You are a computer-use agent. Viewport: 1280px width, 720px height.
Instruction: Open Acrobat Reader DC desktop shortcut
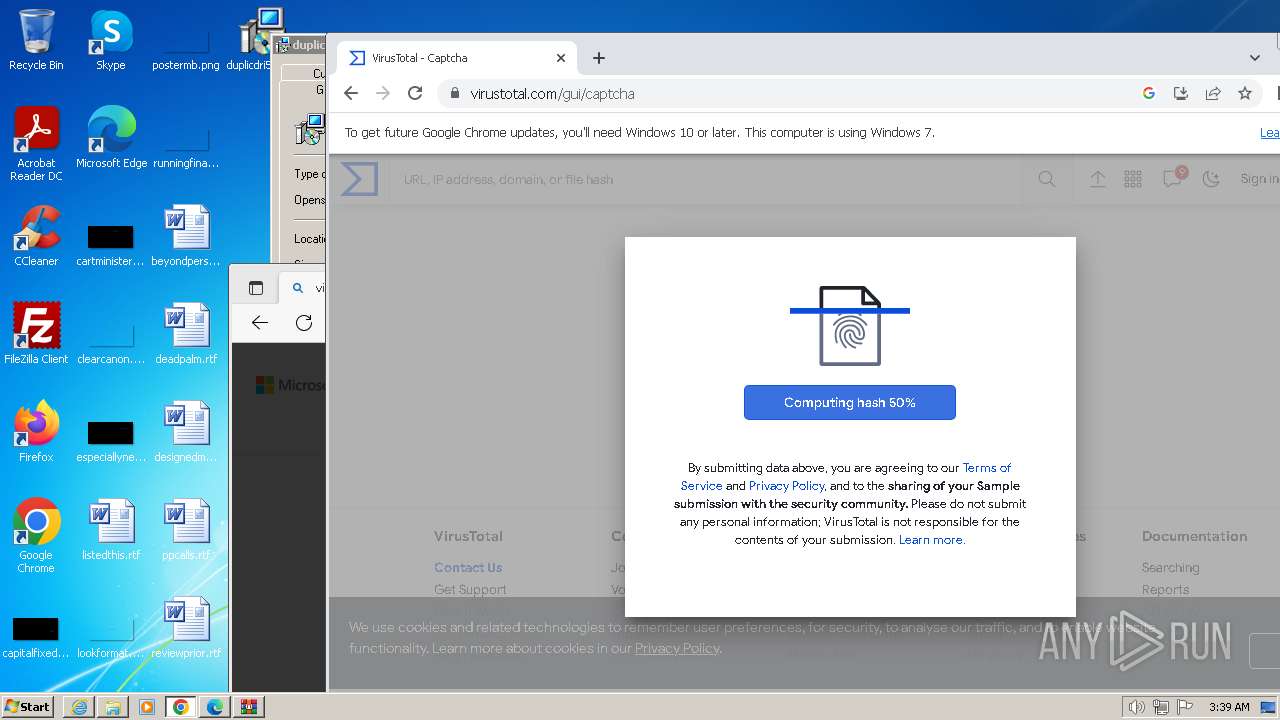coord(36,144)
